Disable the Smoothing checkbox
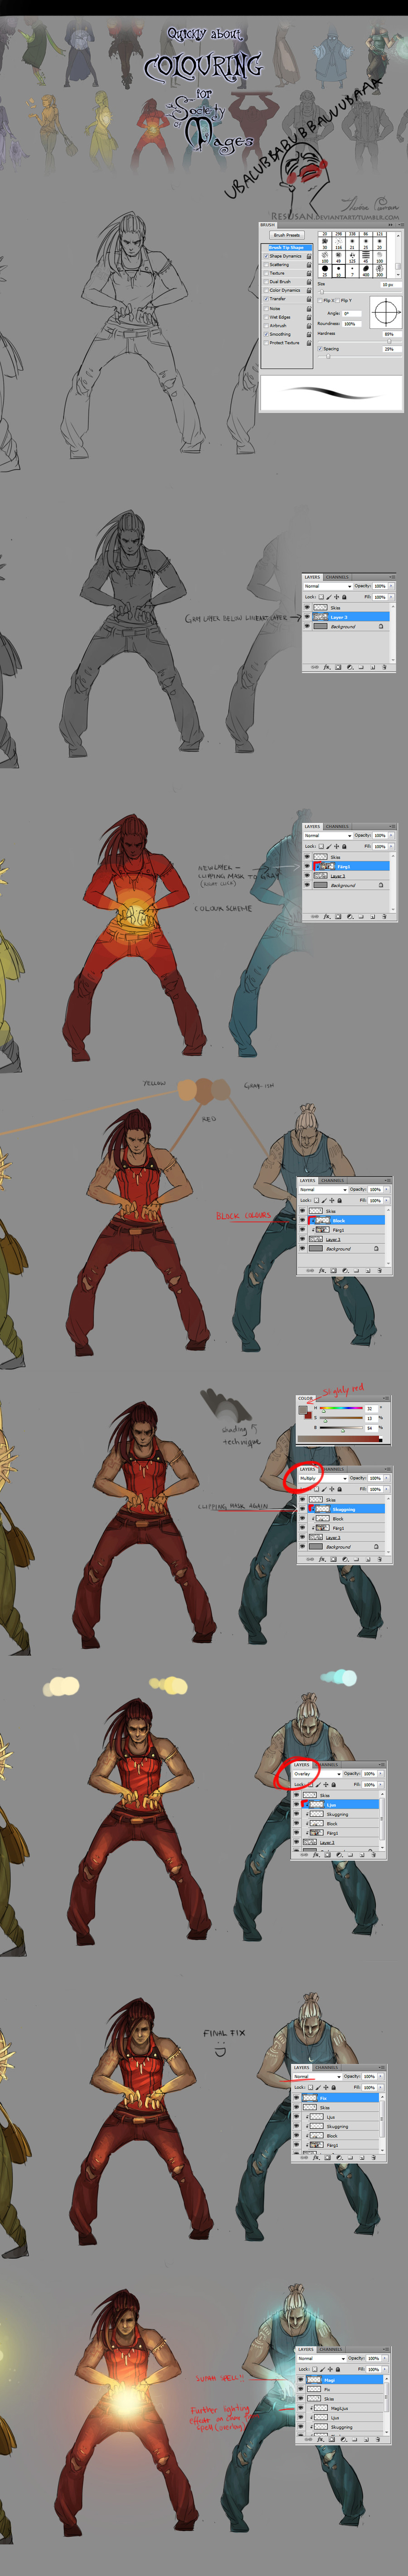 click(x=266, y=334)
